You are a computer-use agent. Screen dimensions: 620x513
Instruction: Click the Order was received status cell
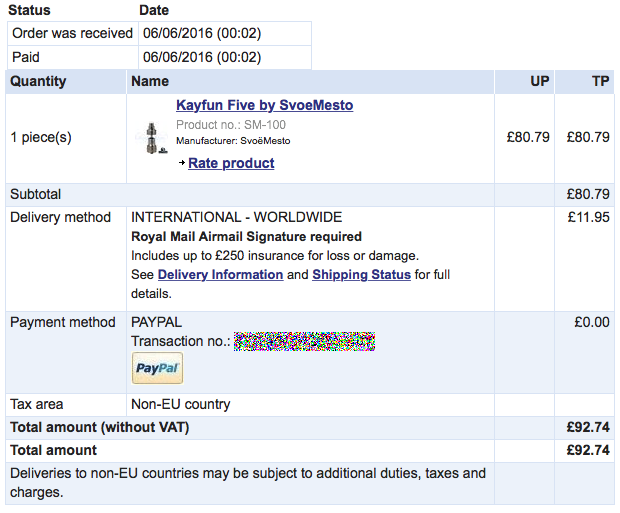pos(72,33)
